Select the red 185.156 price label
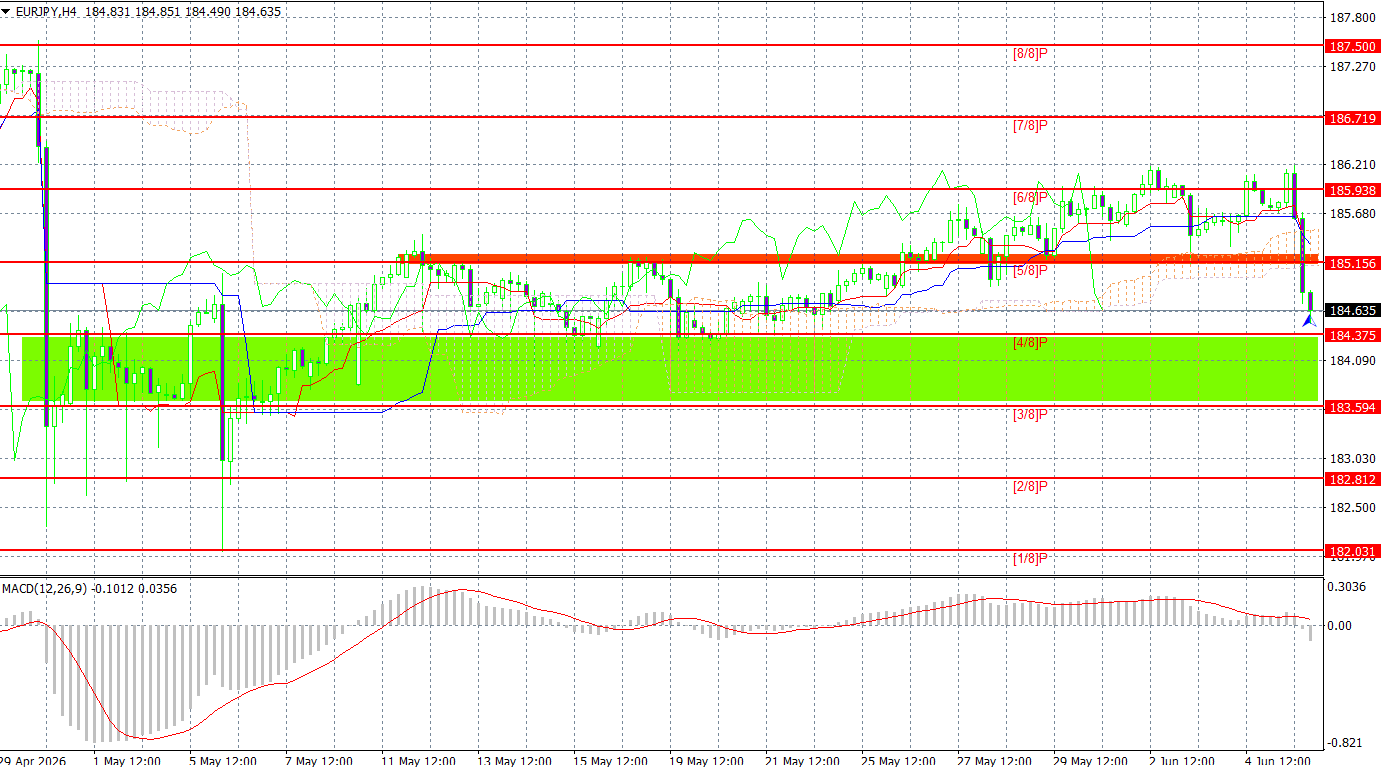The width and height of the screenshot is (1387, 767). [1352, 263]
